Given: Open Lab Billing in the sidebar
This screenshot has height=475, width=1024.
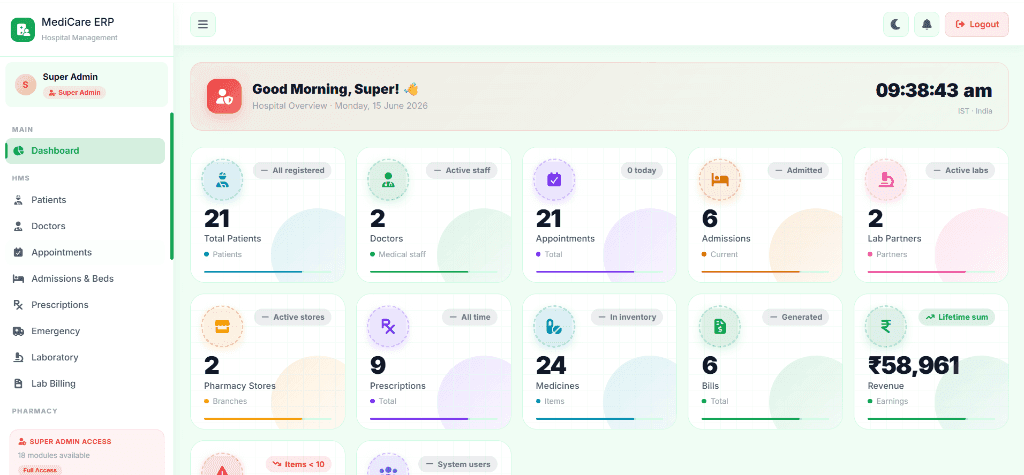Looking at the screenshot, I should coord(85,384).
